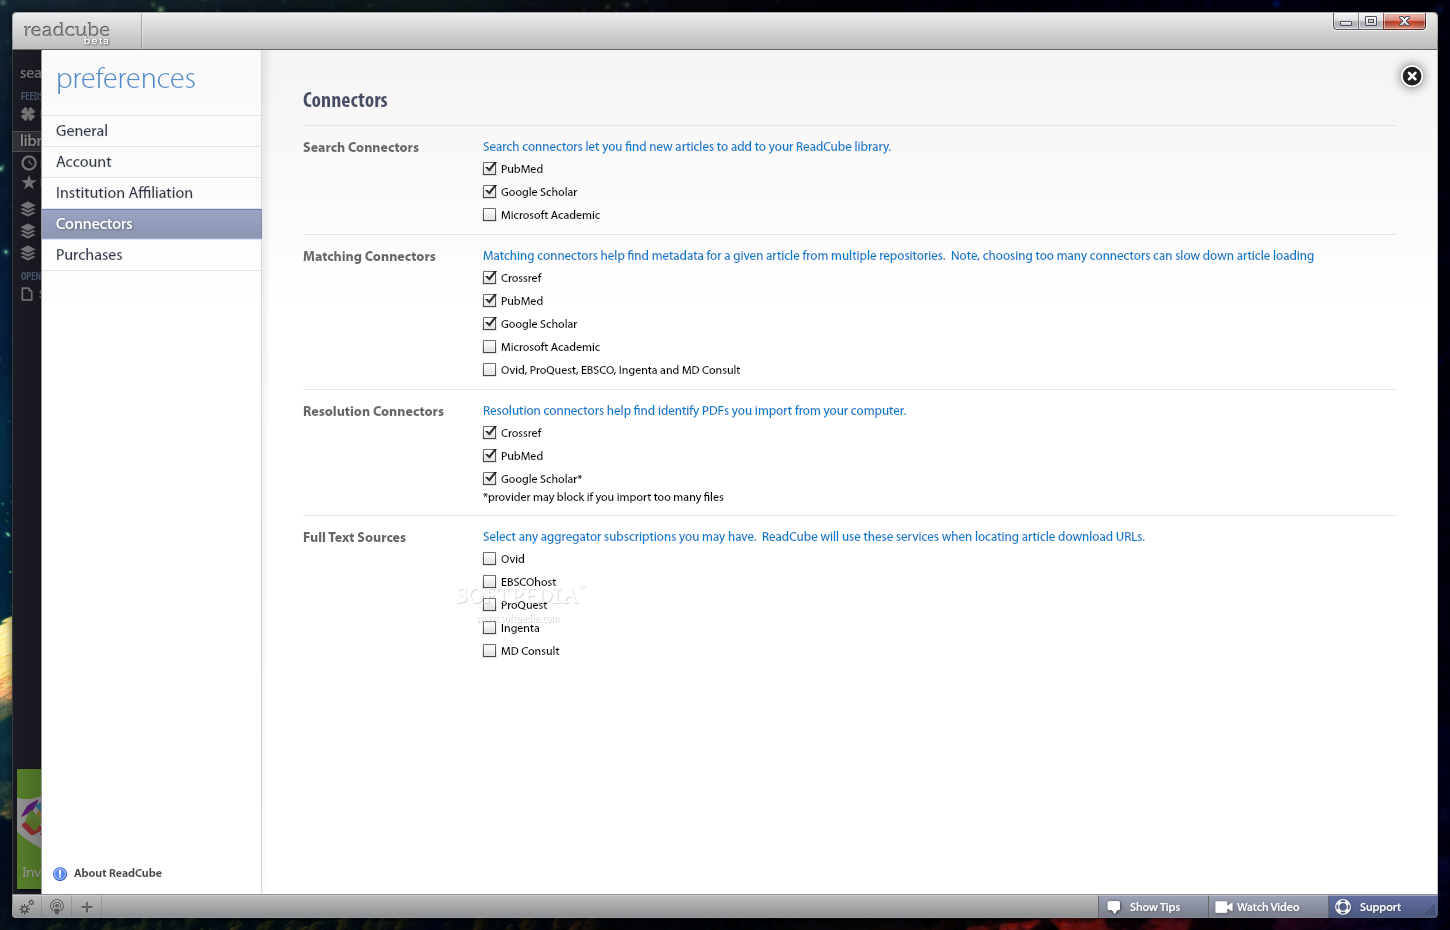Open the gears settings icon in bottom bar
The width and height of the screenshot is (1450, 930).
click(26, 907)
